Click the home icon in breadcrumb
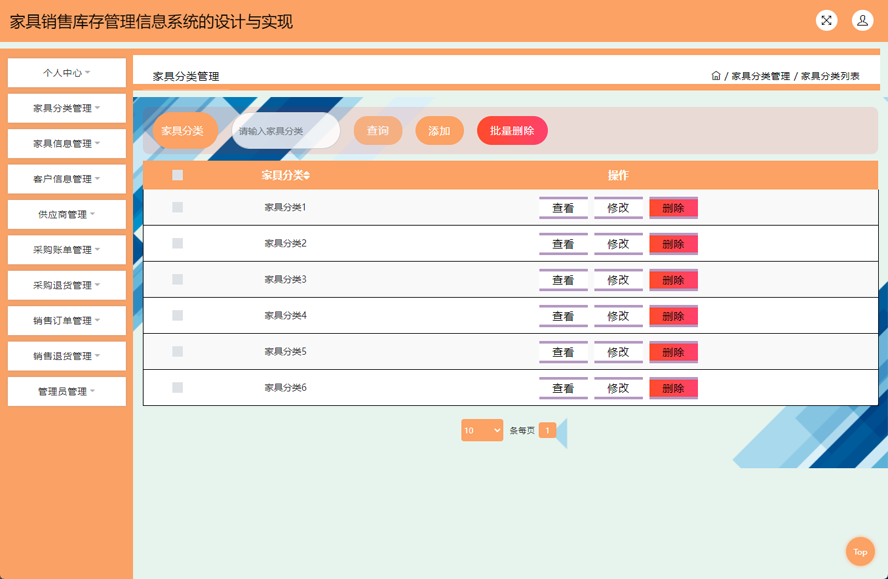Screen dimensions: 888x579 tap(716, 75)
